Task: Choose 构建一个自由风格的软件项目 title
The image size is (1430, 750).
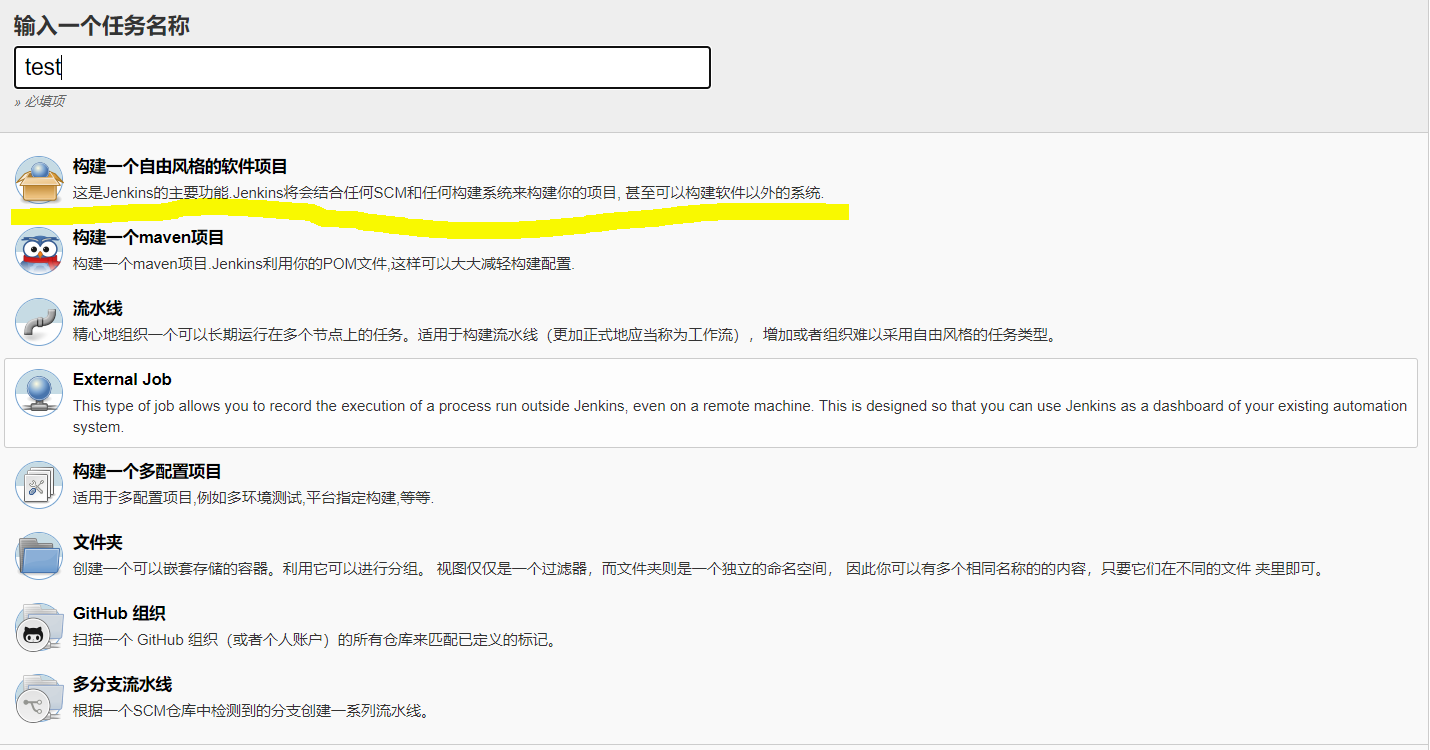Action: click(x=180, y=167)
